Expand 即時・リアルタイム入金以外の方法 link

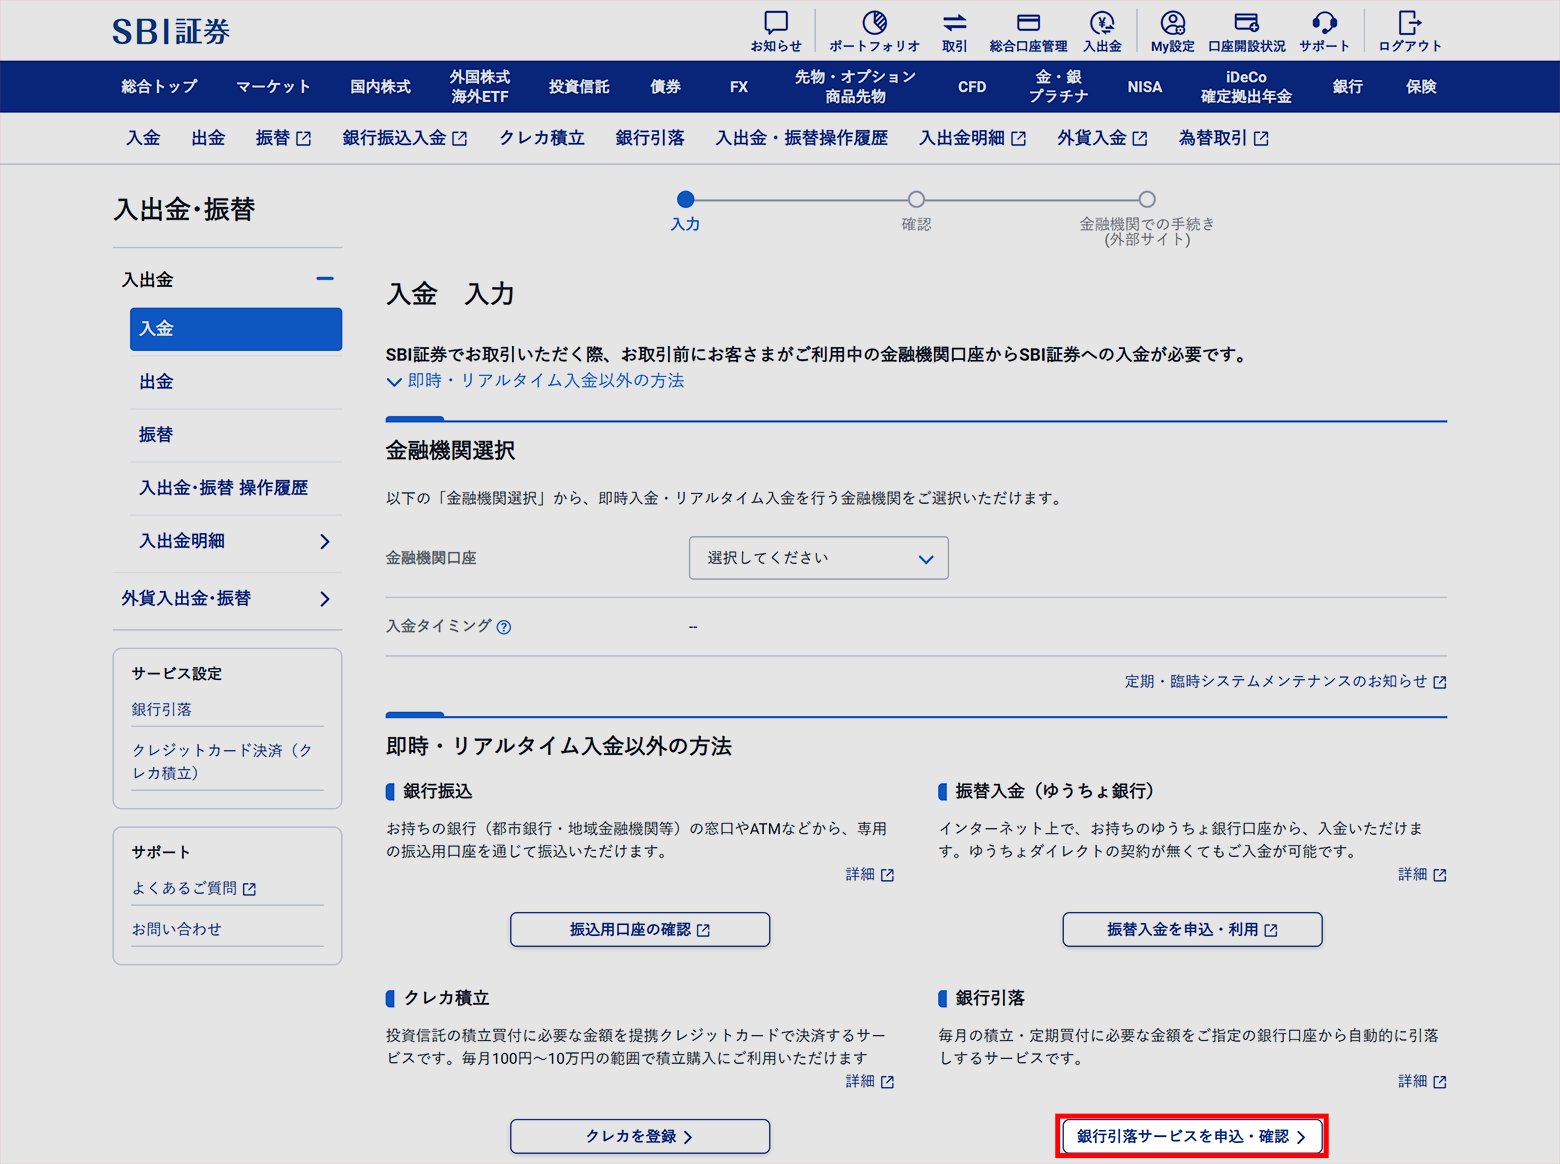point(535,381)
